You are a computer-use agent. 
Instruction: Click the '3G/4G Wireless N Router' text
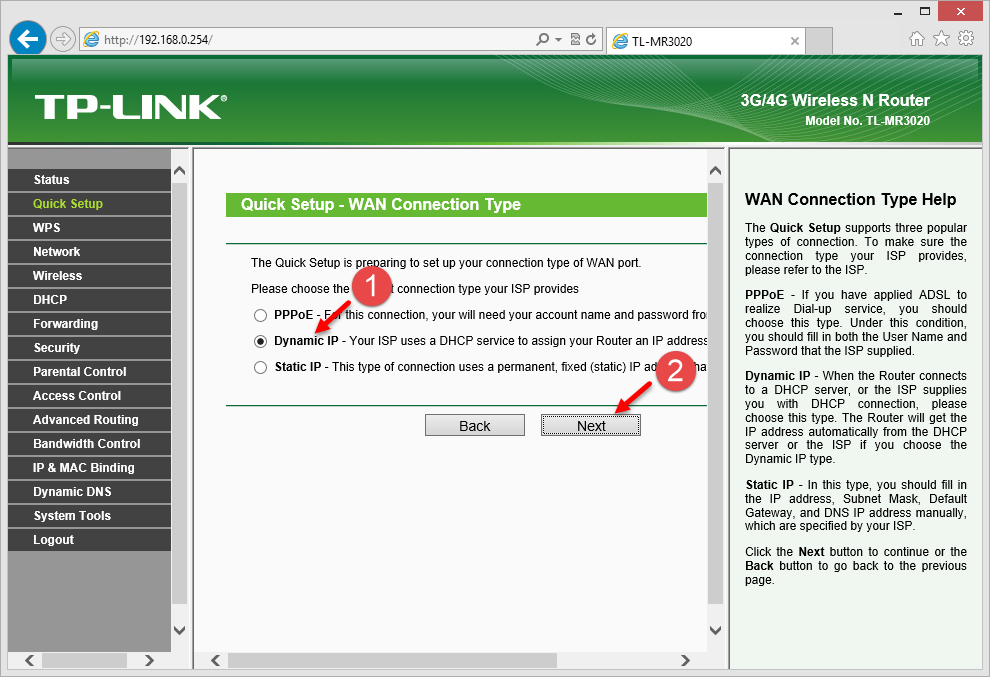(x=835, y=100)
